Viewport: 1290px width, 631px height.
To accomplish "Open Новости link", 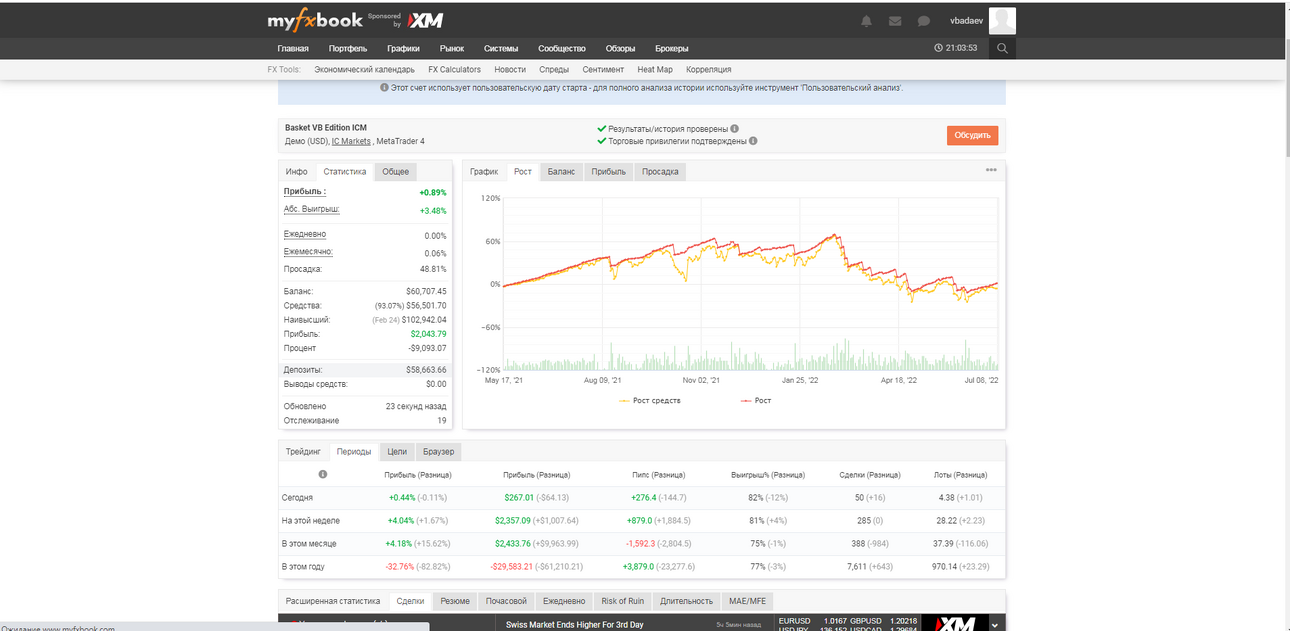I will [510, 70].
